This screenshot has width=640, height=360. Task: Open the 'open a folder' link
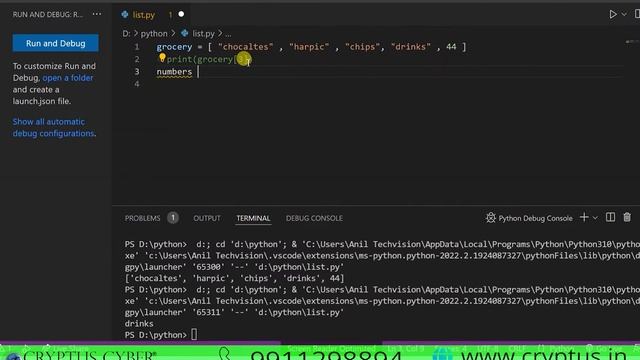68,78
